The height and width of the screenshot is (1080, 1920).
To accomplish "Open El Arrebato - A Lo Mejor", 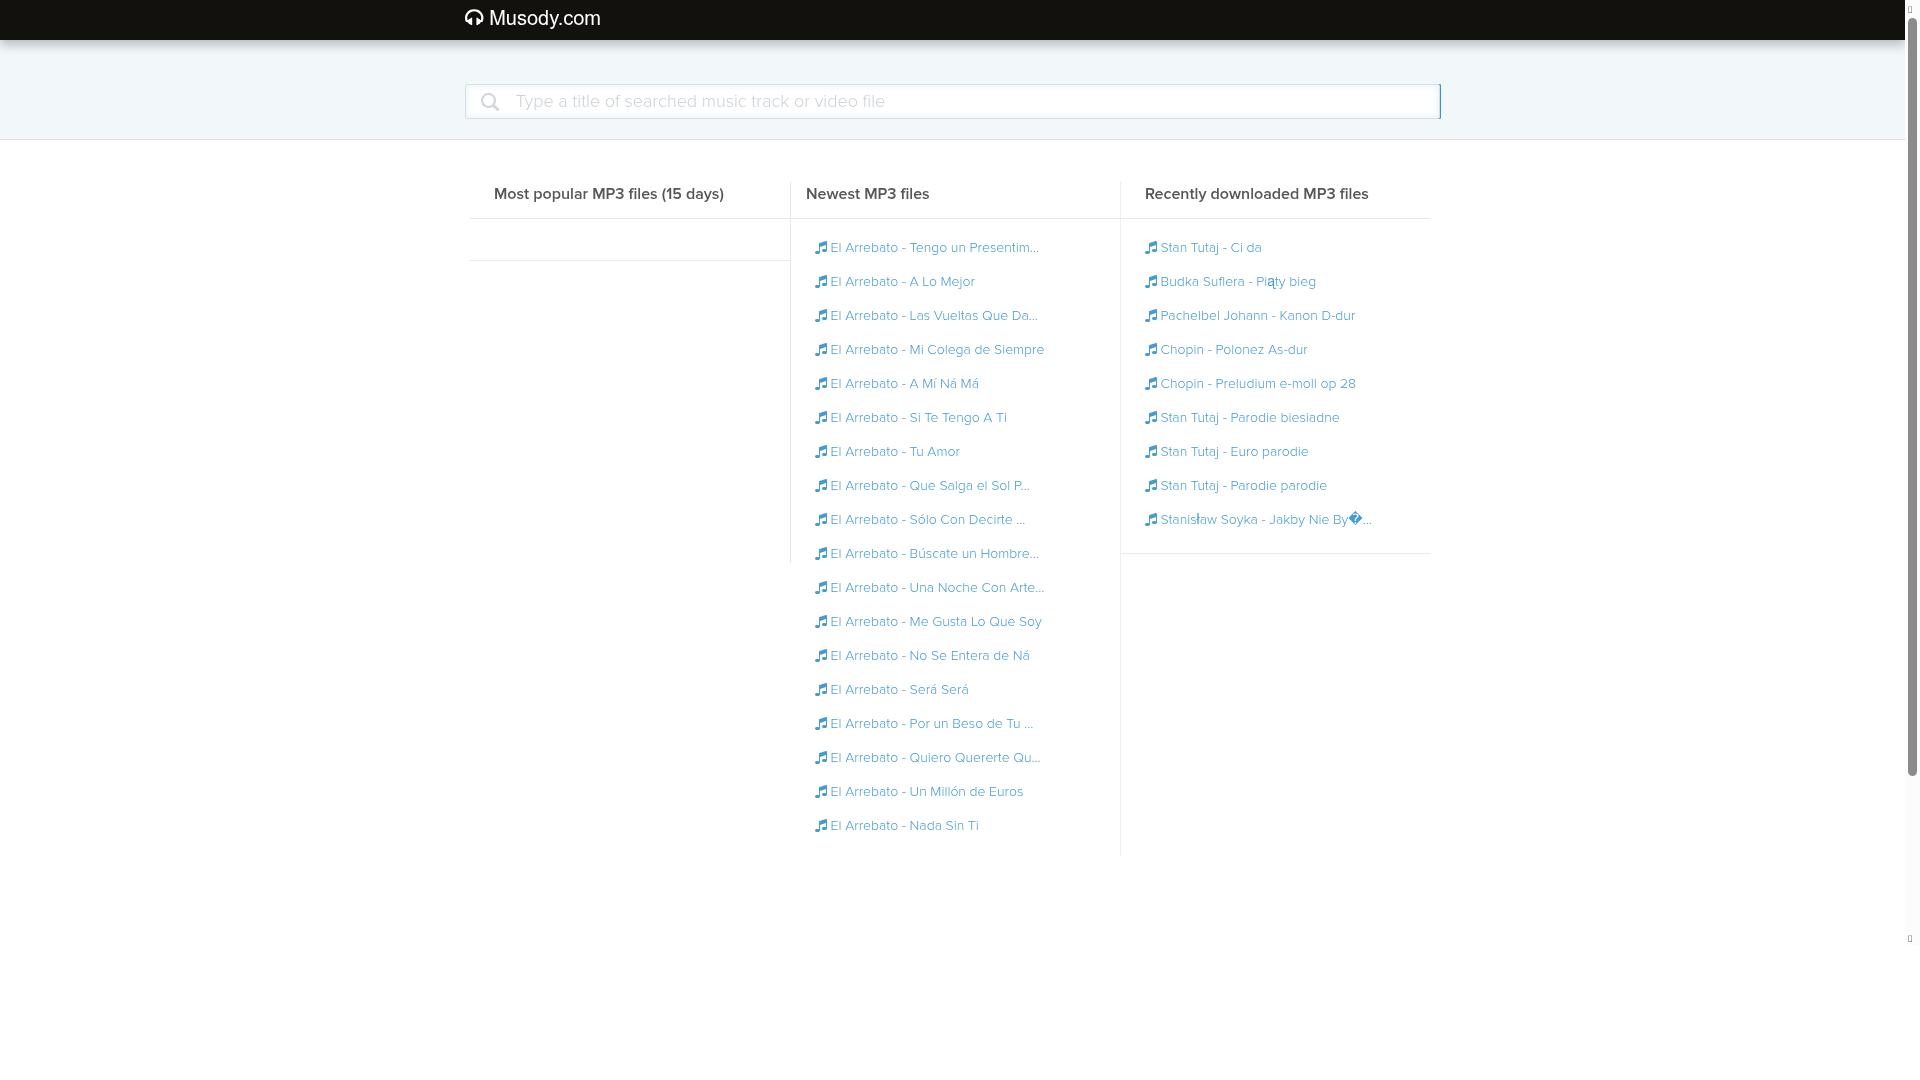I will pos(902,282).
